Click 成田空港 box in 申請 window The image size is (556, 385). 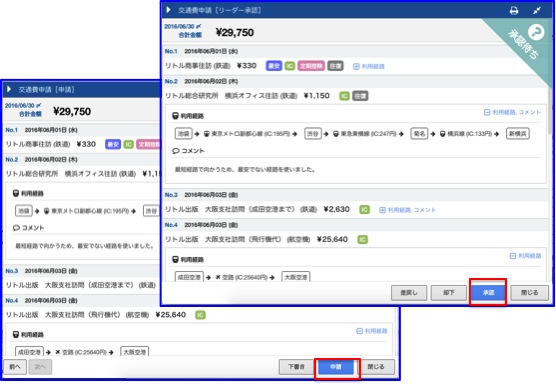coord(29,352)
